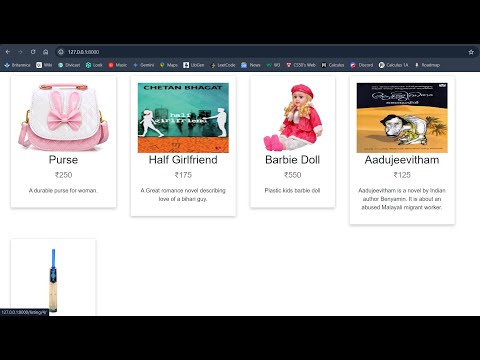
Task: Click the browser forward arrow
Action: 20,52
